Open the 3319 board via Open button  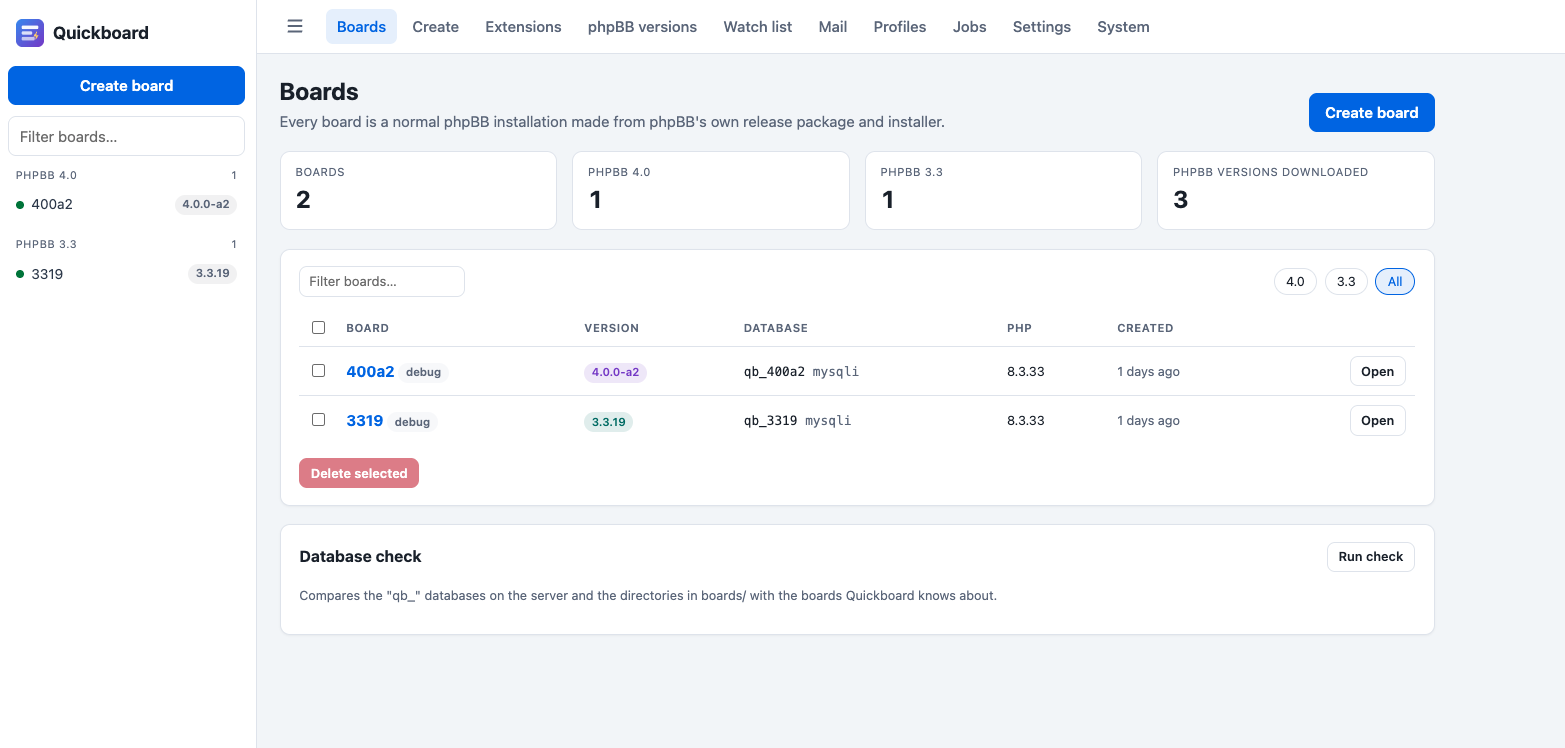click(x=1378, y=421)
